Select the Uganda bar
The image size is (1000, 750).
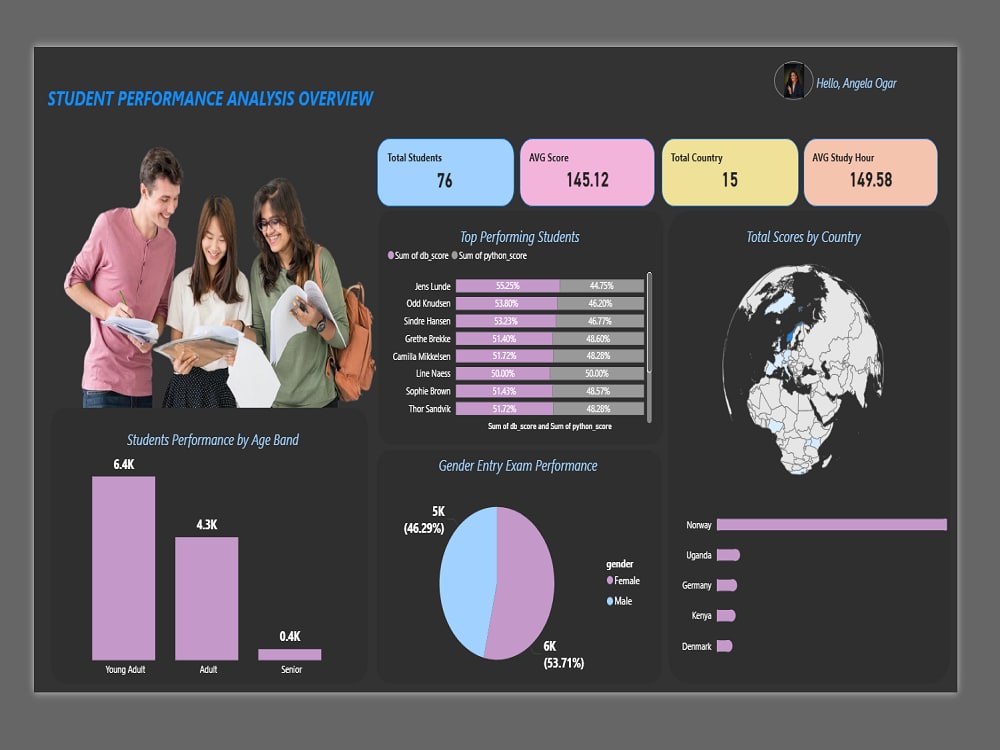pyautogui.click(x=728, y=555)
